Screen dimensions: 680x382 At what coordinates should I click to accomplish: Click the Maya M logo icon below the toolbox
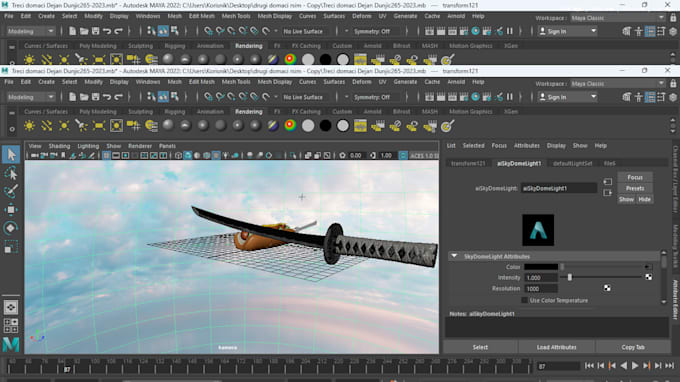[11, 345]
